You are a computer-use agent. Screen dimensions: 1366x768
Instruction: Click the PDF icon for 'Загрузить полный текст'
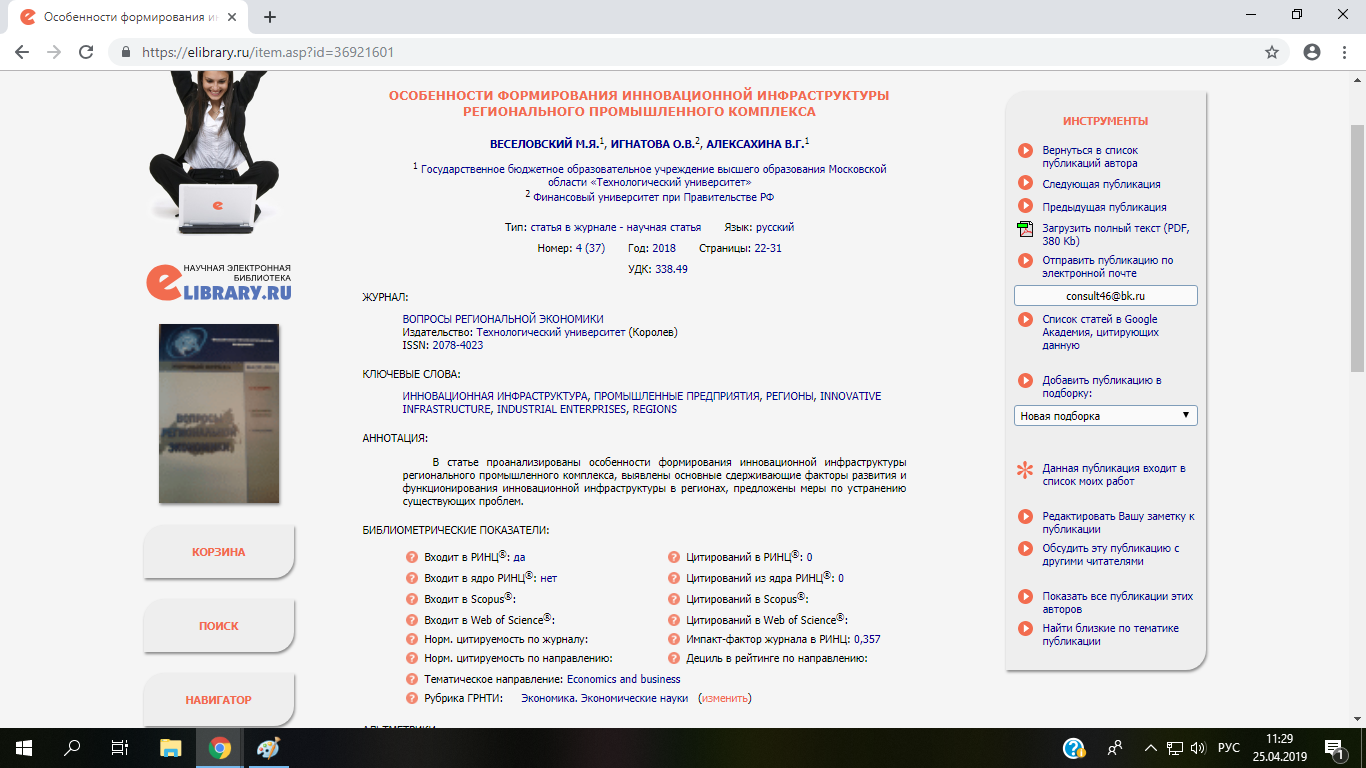coord(1025,229)
